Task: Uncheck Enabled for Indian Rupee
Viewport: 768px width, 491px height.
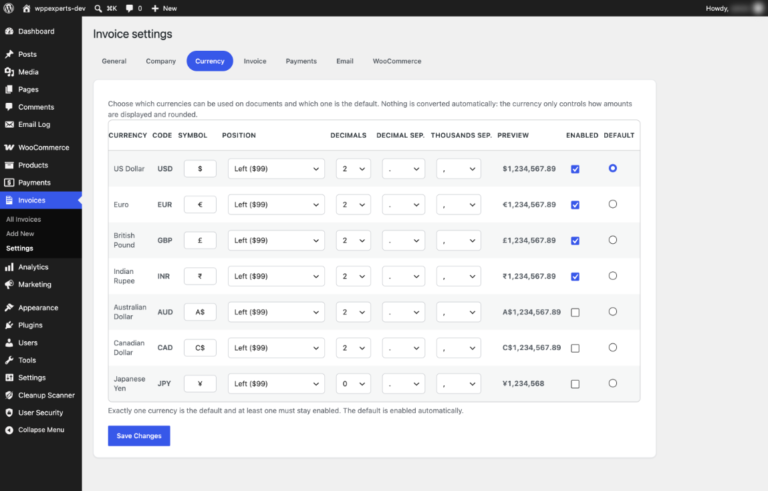Action: (x=575, y=276)
